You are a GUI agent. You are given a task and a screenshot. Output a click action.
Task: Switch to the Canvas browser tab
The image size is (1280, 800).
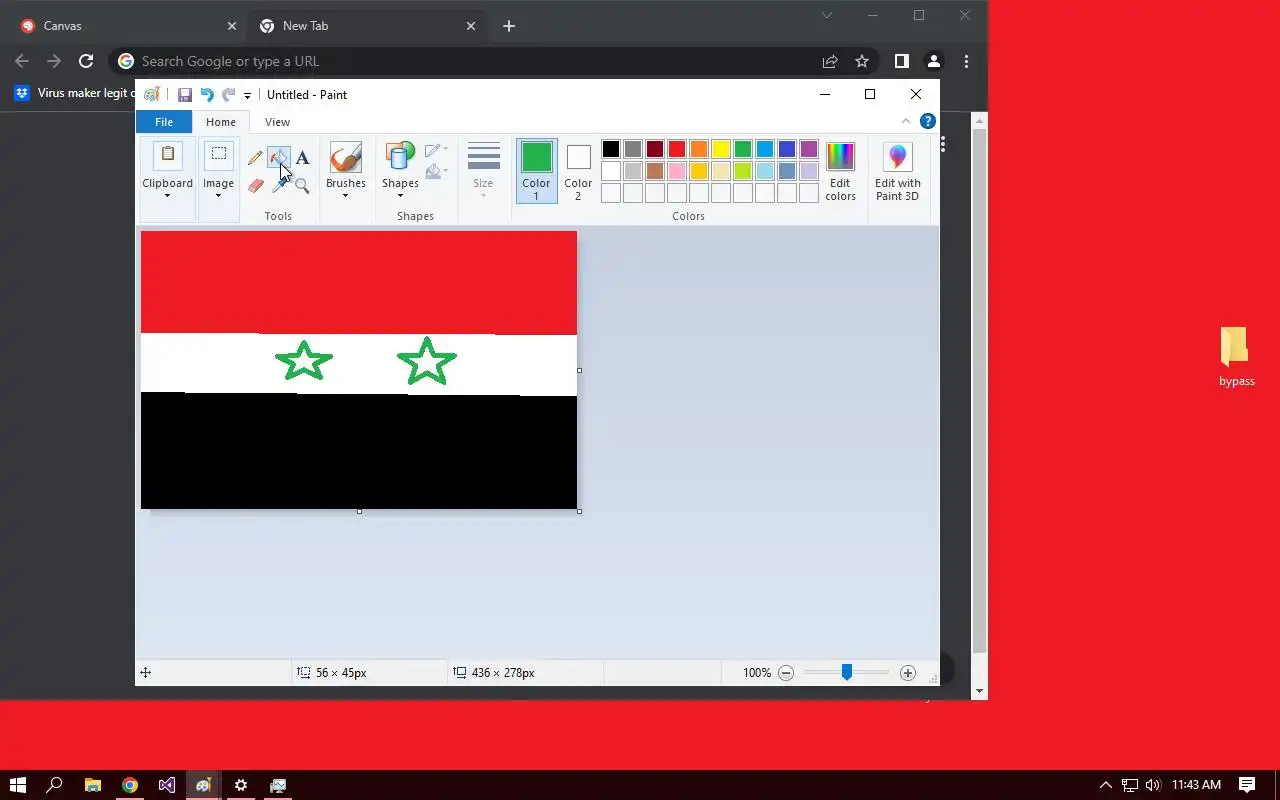(124, 26)
